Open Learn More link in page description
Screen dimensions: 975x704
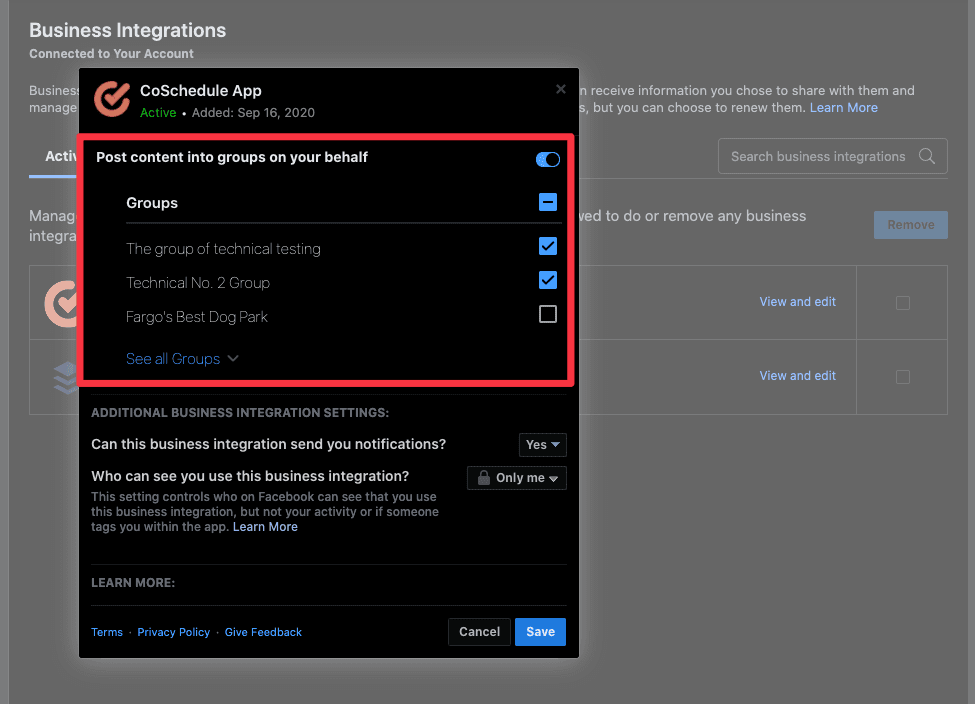click(x=843, y=108)
